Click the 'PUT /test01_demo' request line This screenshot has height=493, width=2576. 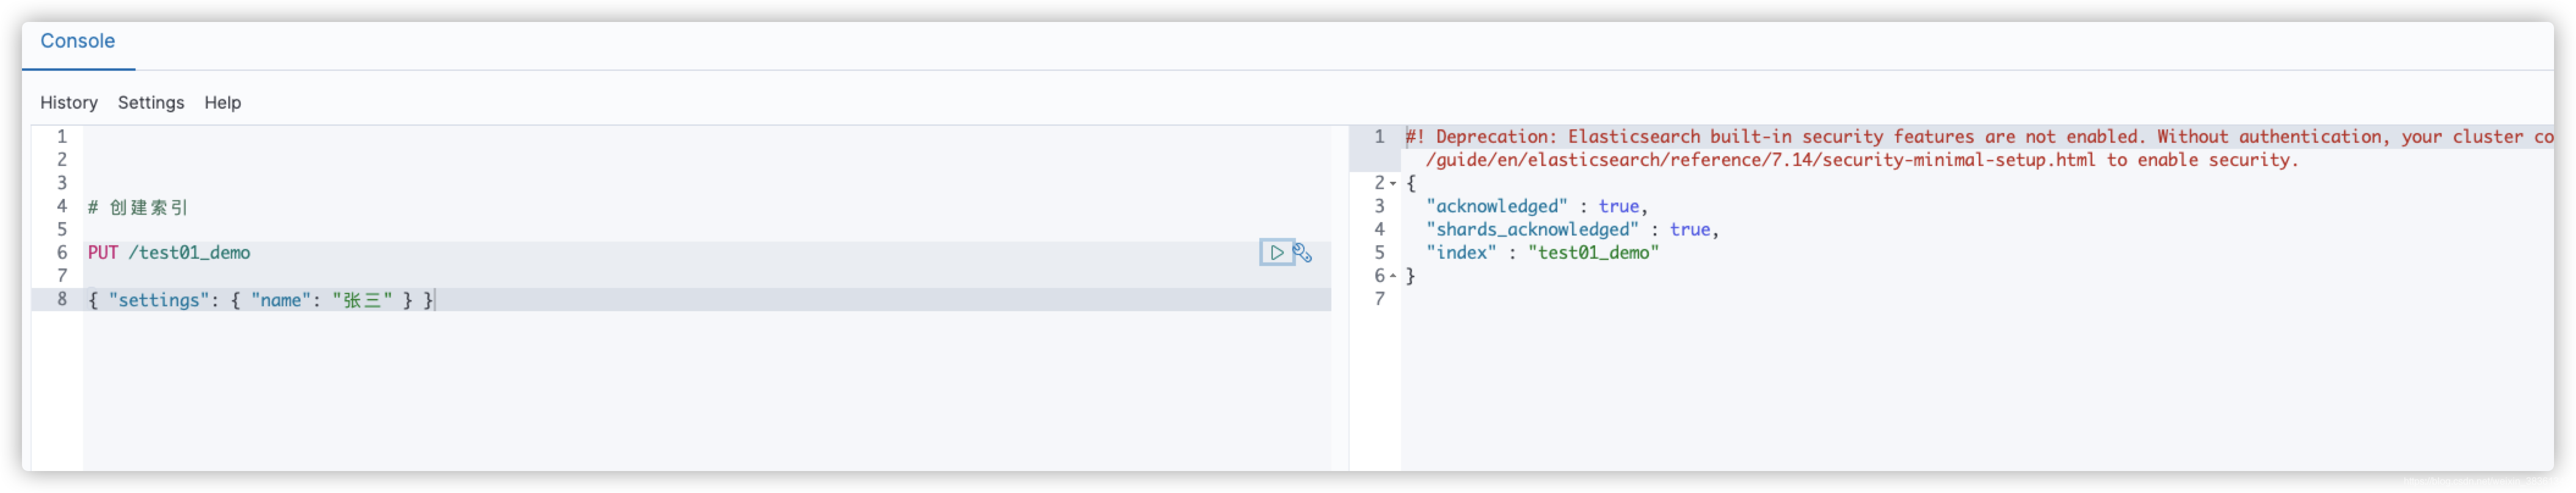pyautogui.click(x=169, y=253)
